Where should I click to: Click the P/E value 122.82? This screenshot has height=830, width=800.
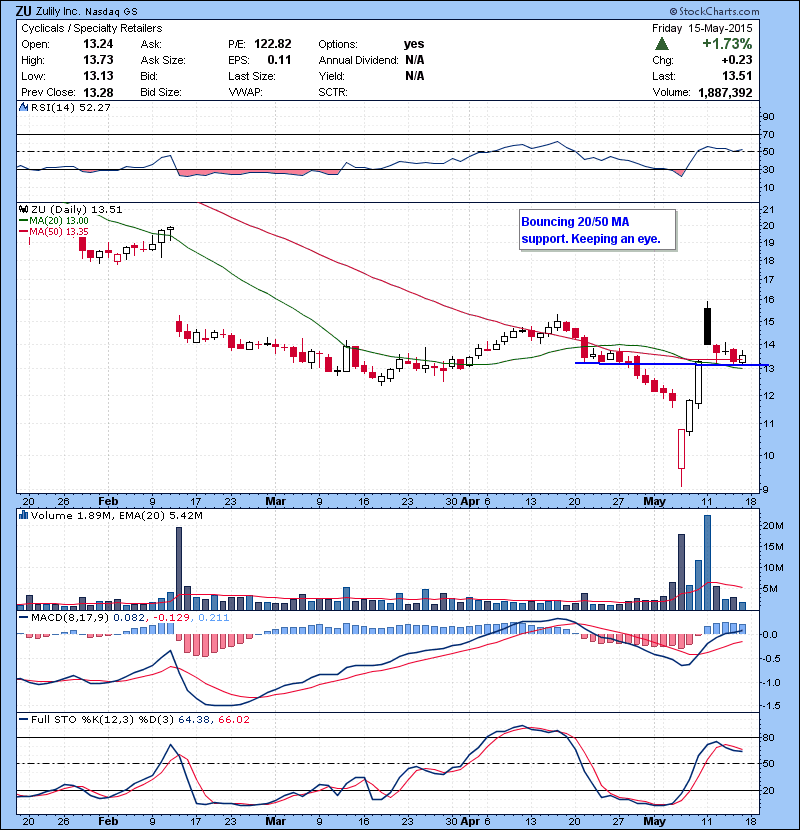click(273, 44)
